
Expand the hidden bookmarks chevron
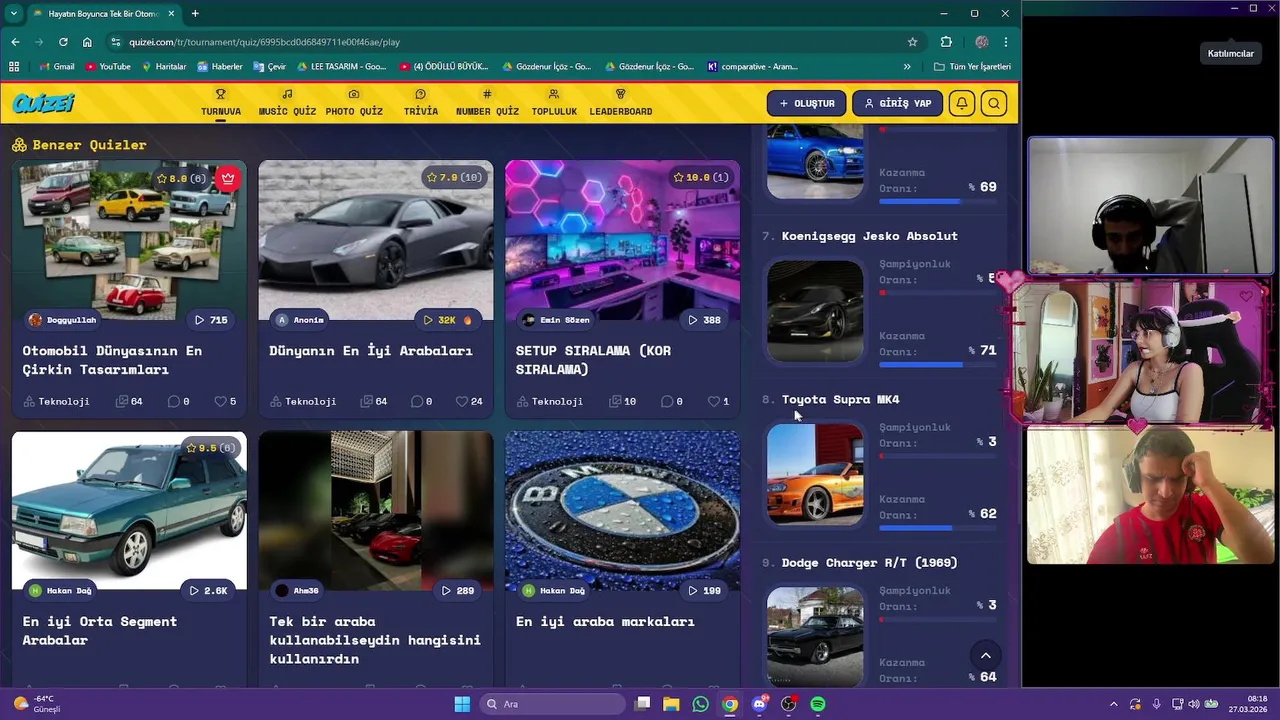(x=907, y=67)
